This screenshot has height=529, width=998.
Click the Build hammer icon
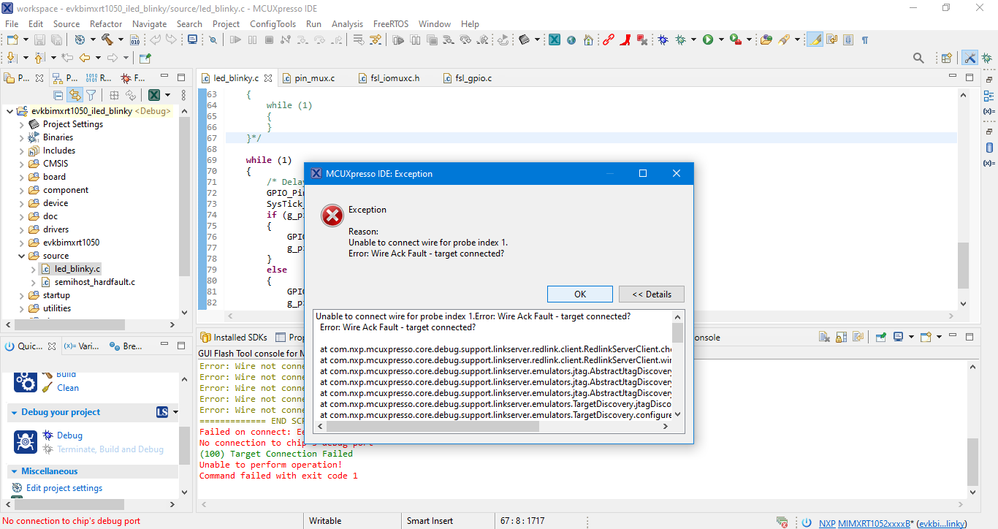(x=107, y=39)
